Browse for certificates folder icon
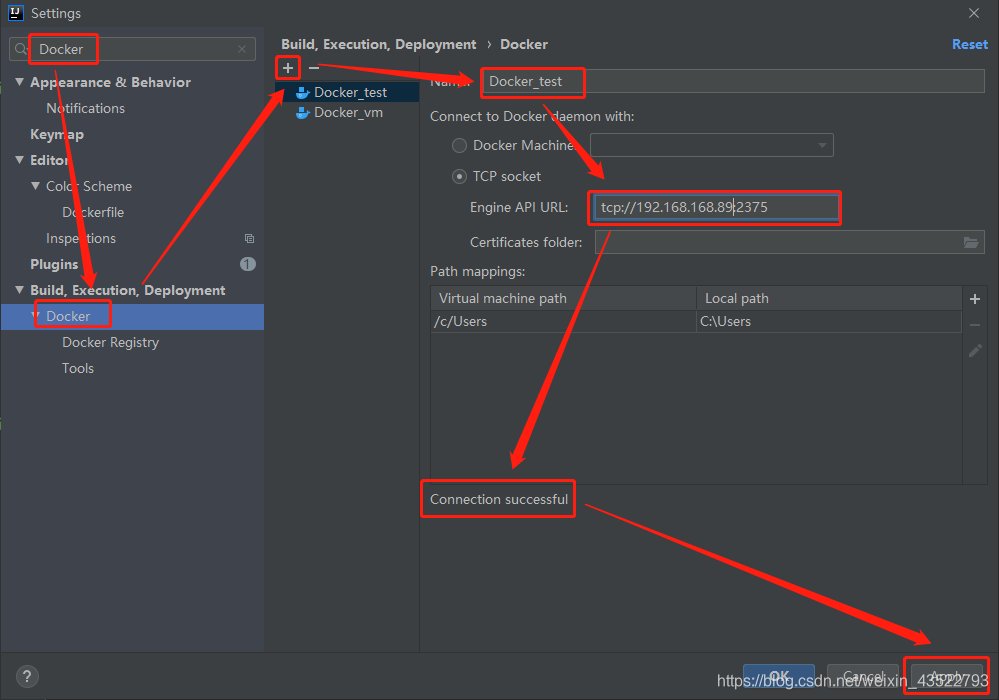 click(x=970, y=242)
